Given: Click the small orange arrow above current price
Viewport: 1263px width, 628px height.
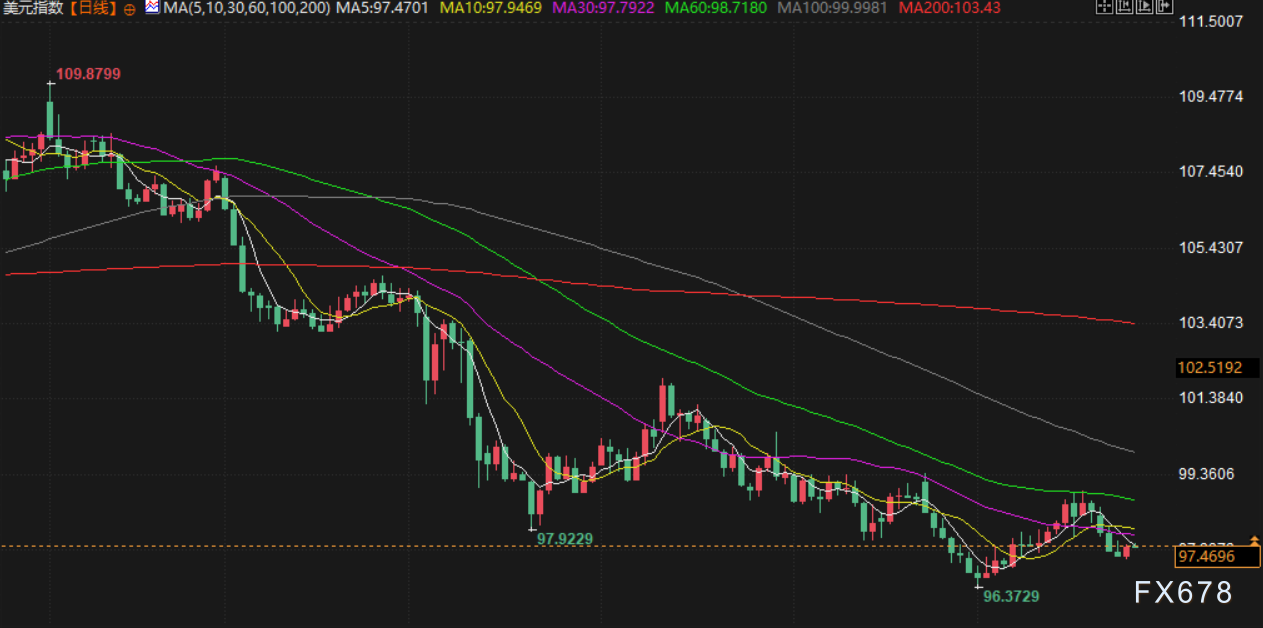Looking at the screenshot, I should tap(1254, 540).
